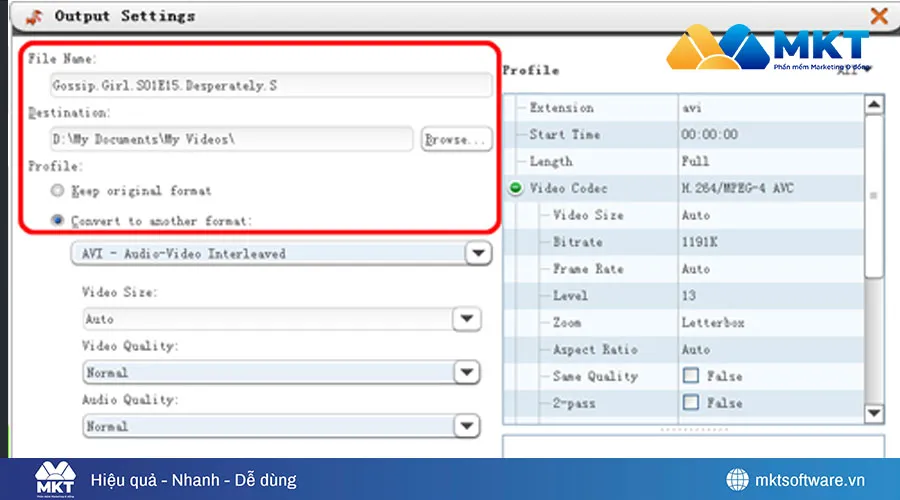This screenshot has width=900, height=500.
Task: Toggle the Same Quality checkbox
Action: (x=690, y=375)
